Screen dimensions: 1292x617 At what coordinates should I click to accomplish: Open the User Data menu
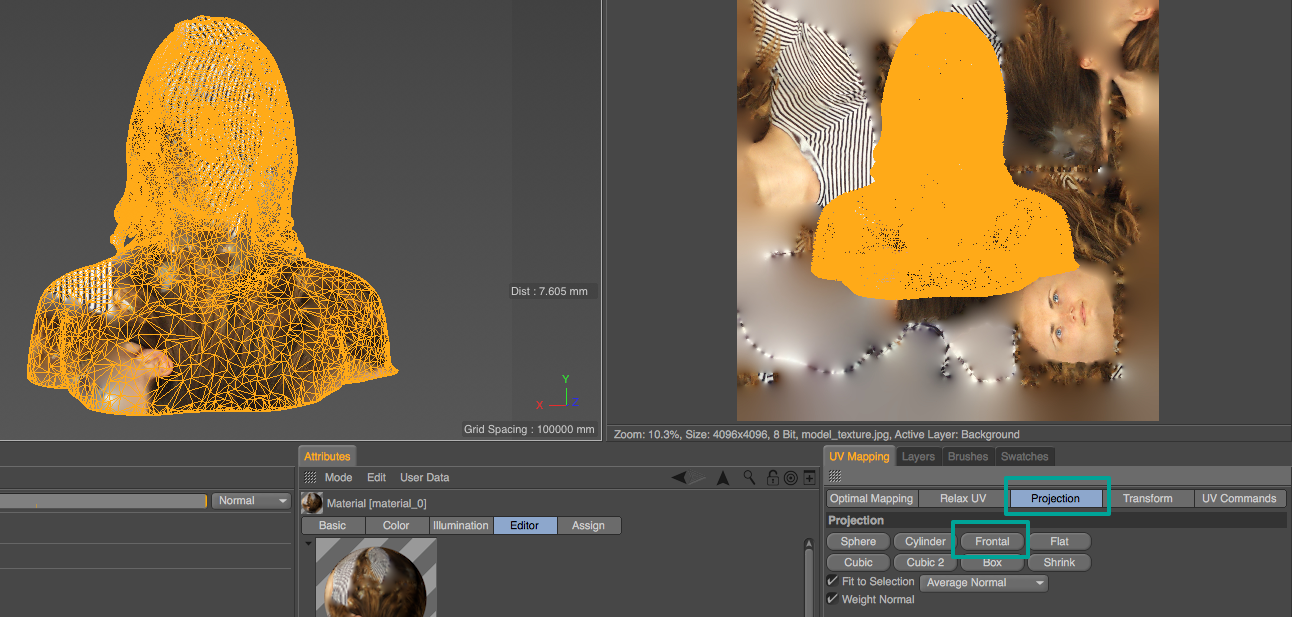(424, 478)
